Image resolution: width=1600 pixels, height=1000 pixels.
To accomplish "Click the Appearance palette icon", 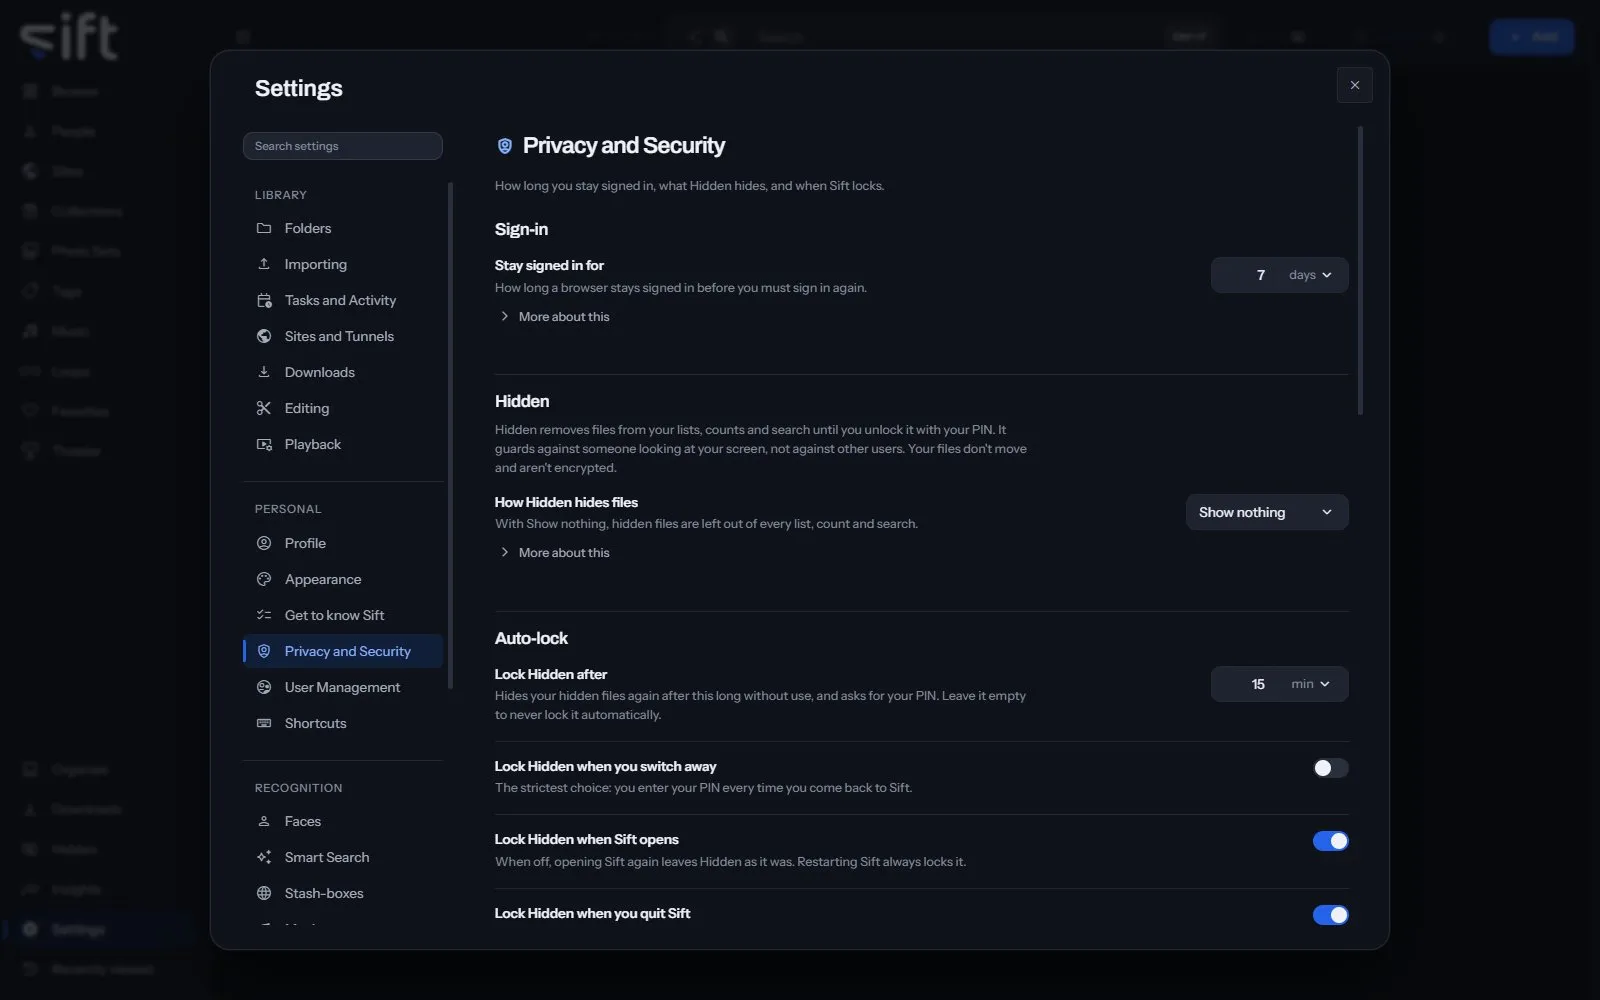I will [x=264, y=579].
